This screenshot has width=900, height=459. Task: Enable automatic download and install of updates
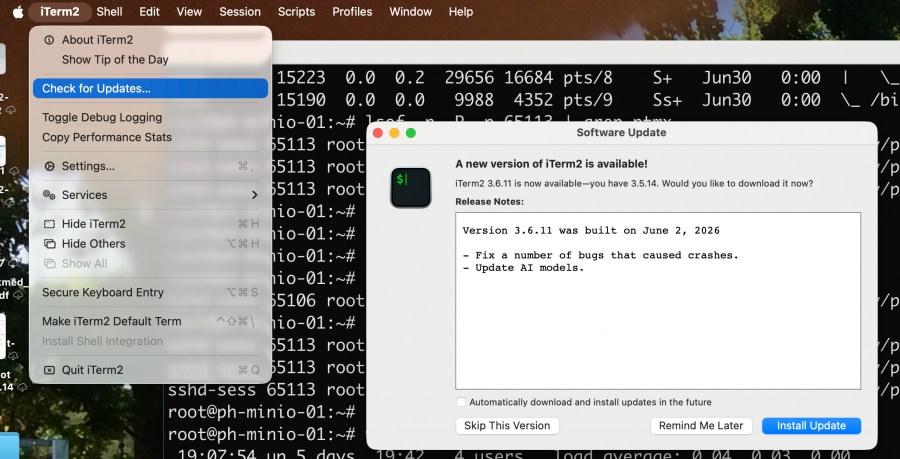[461, 402]
